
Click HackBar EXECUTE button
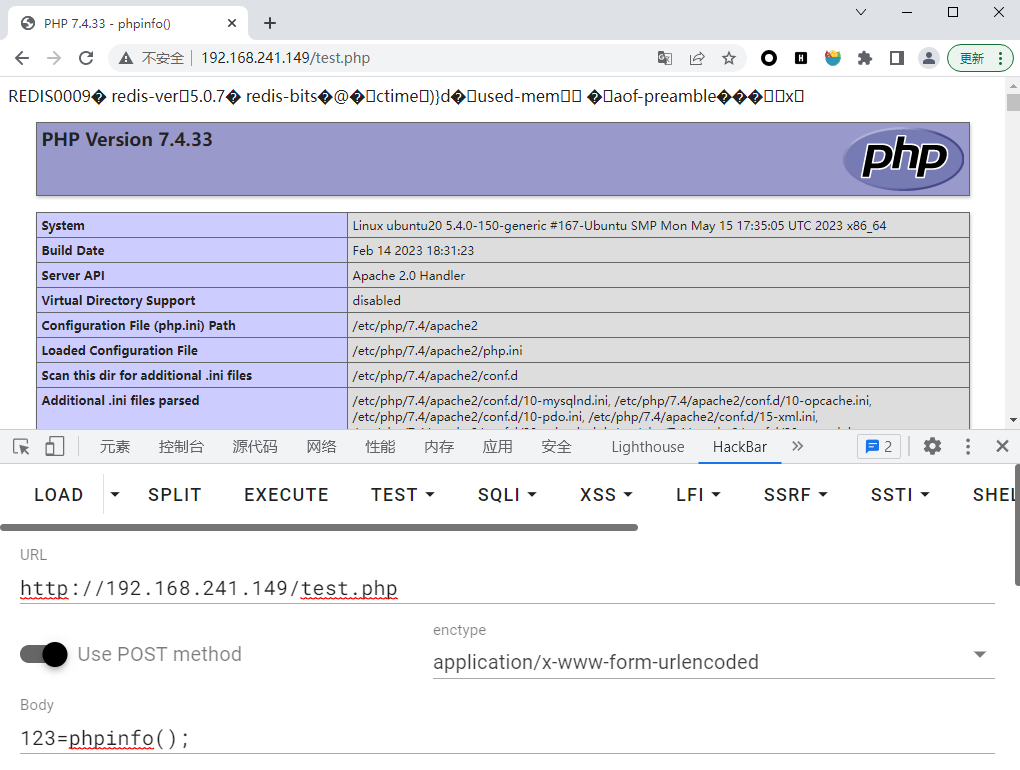point(286,495)
